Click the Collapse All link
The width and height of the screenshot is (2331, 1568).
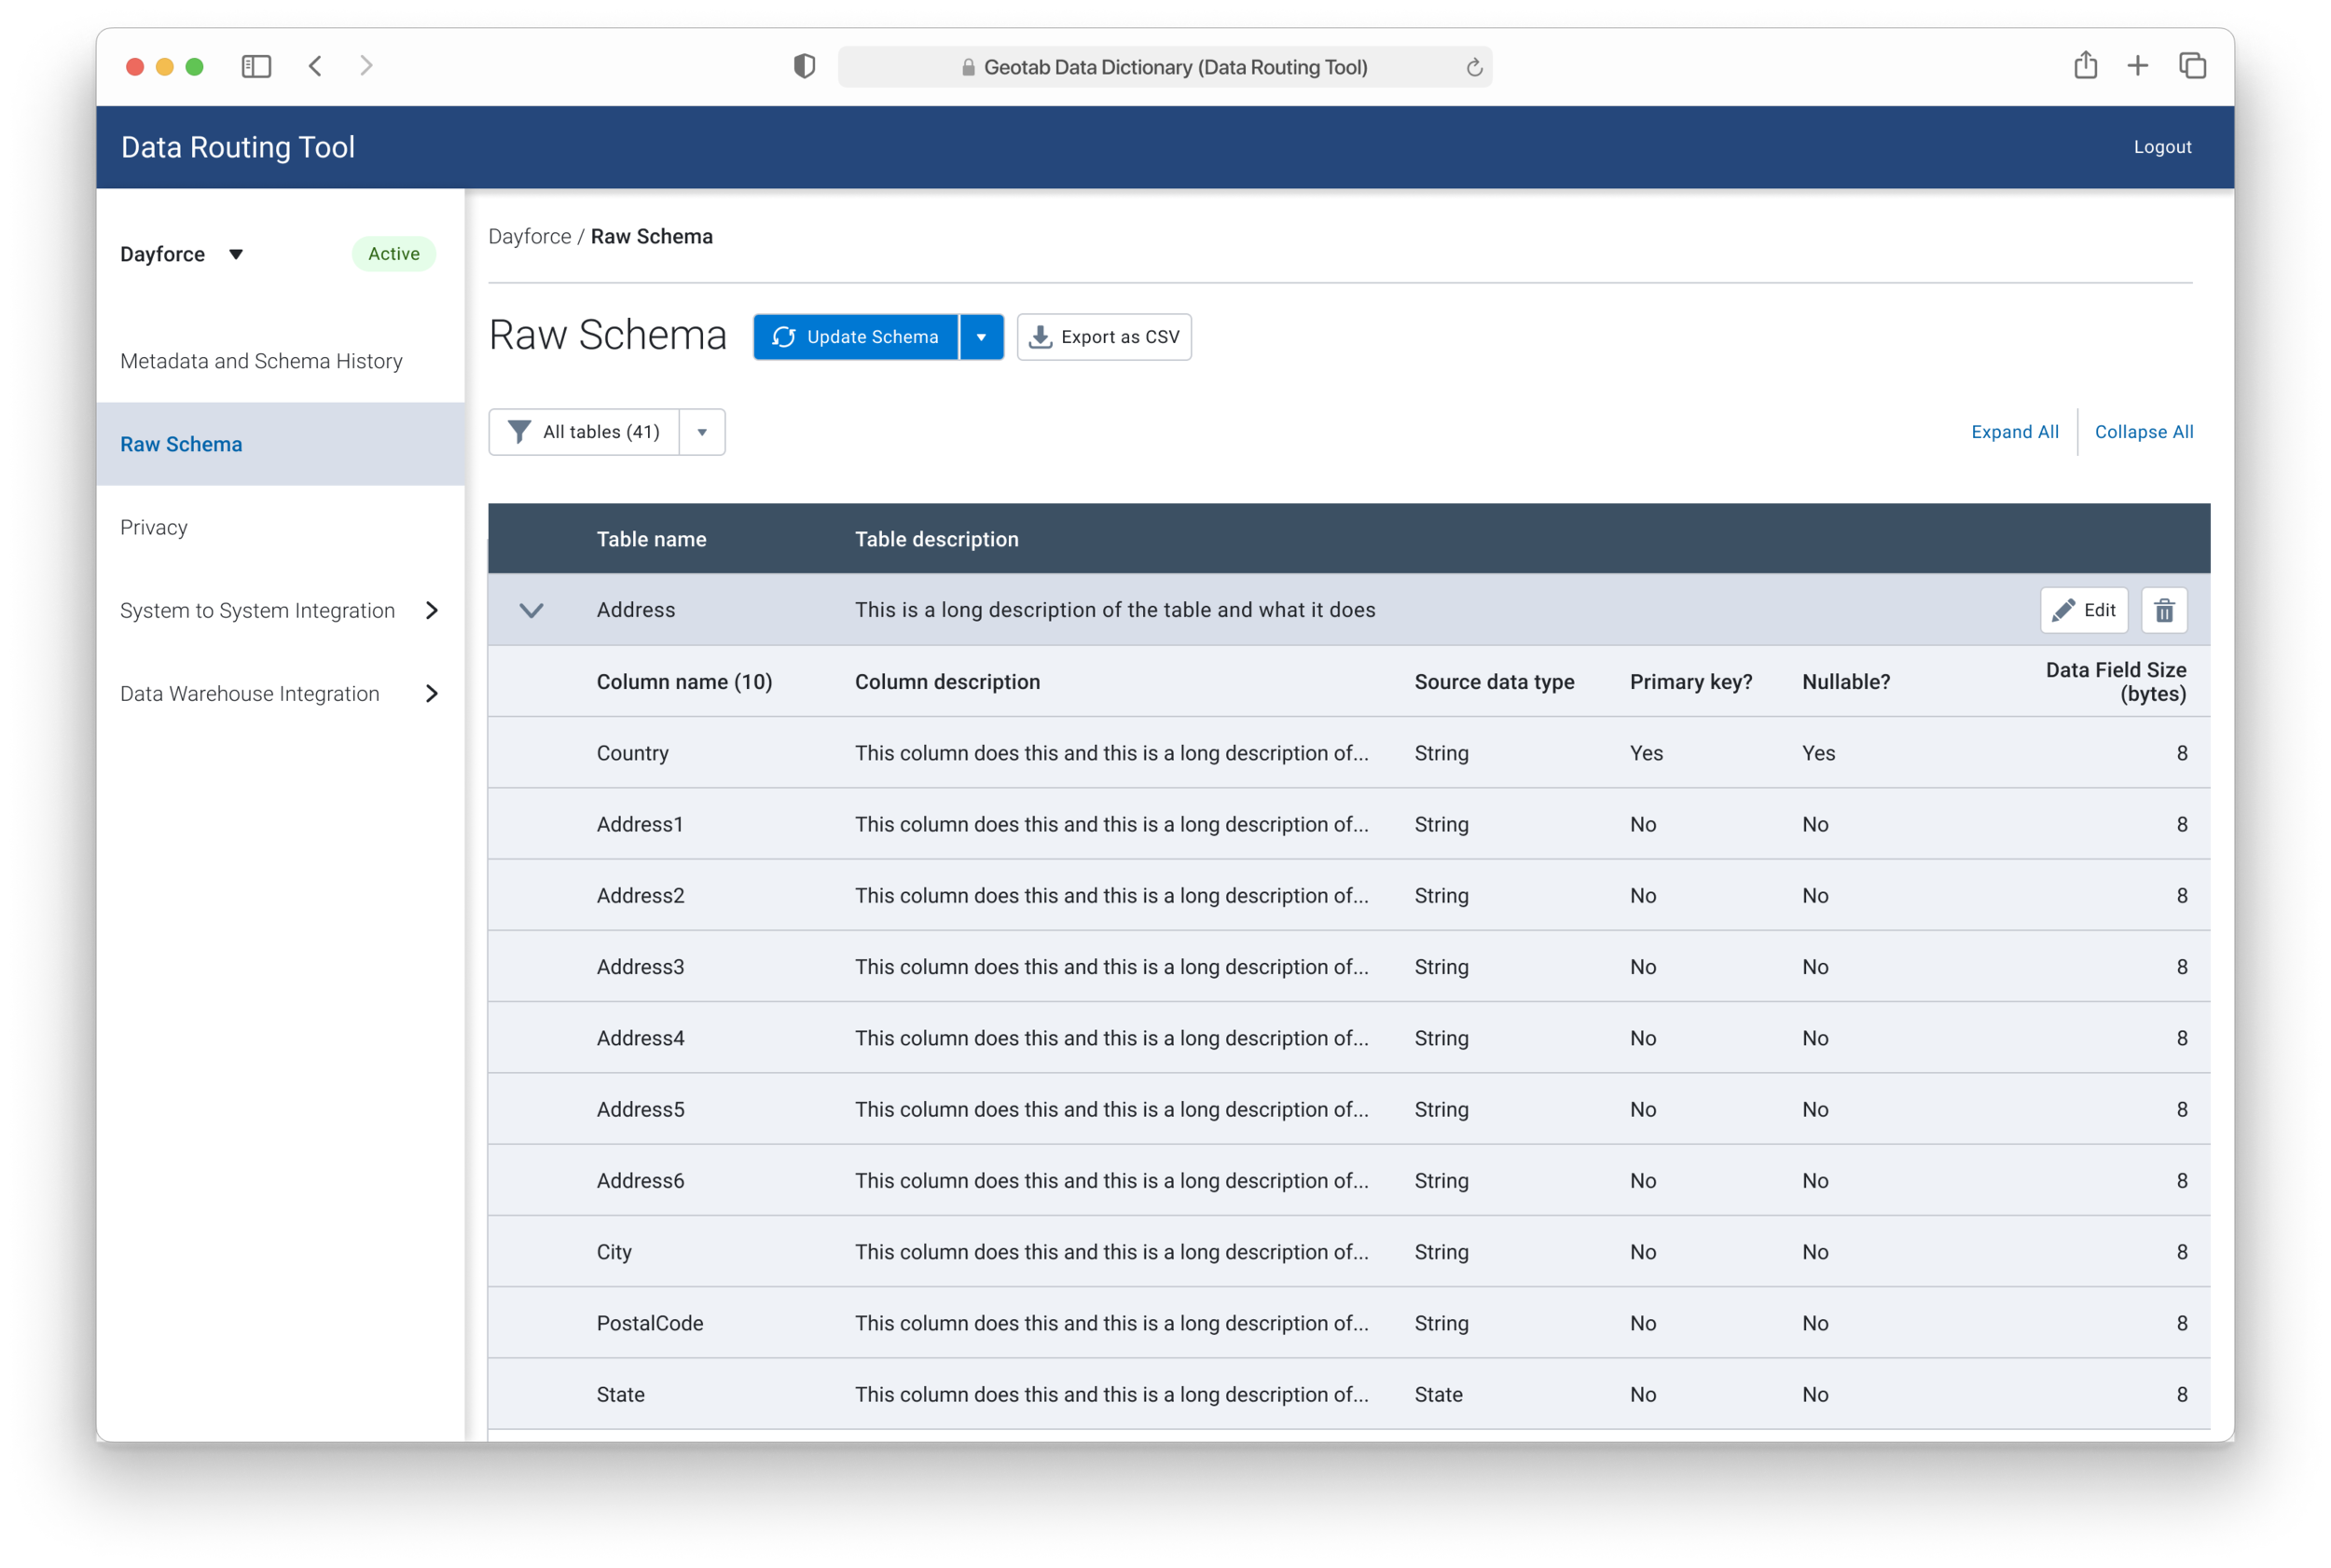[x=2143, y=432]
